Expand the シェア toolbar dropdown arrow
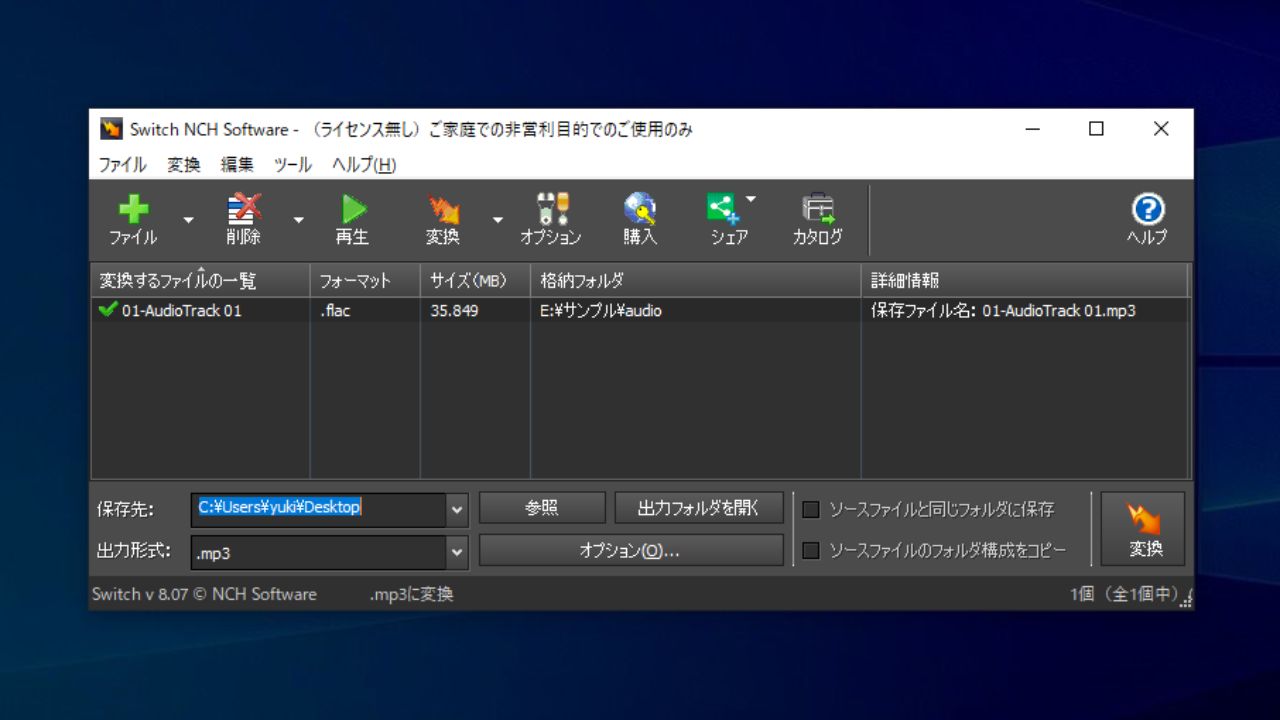 [751, 198]
